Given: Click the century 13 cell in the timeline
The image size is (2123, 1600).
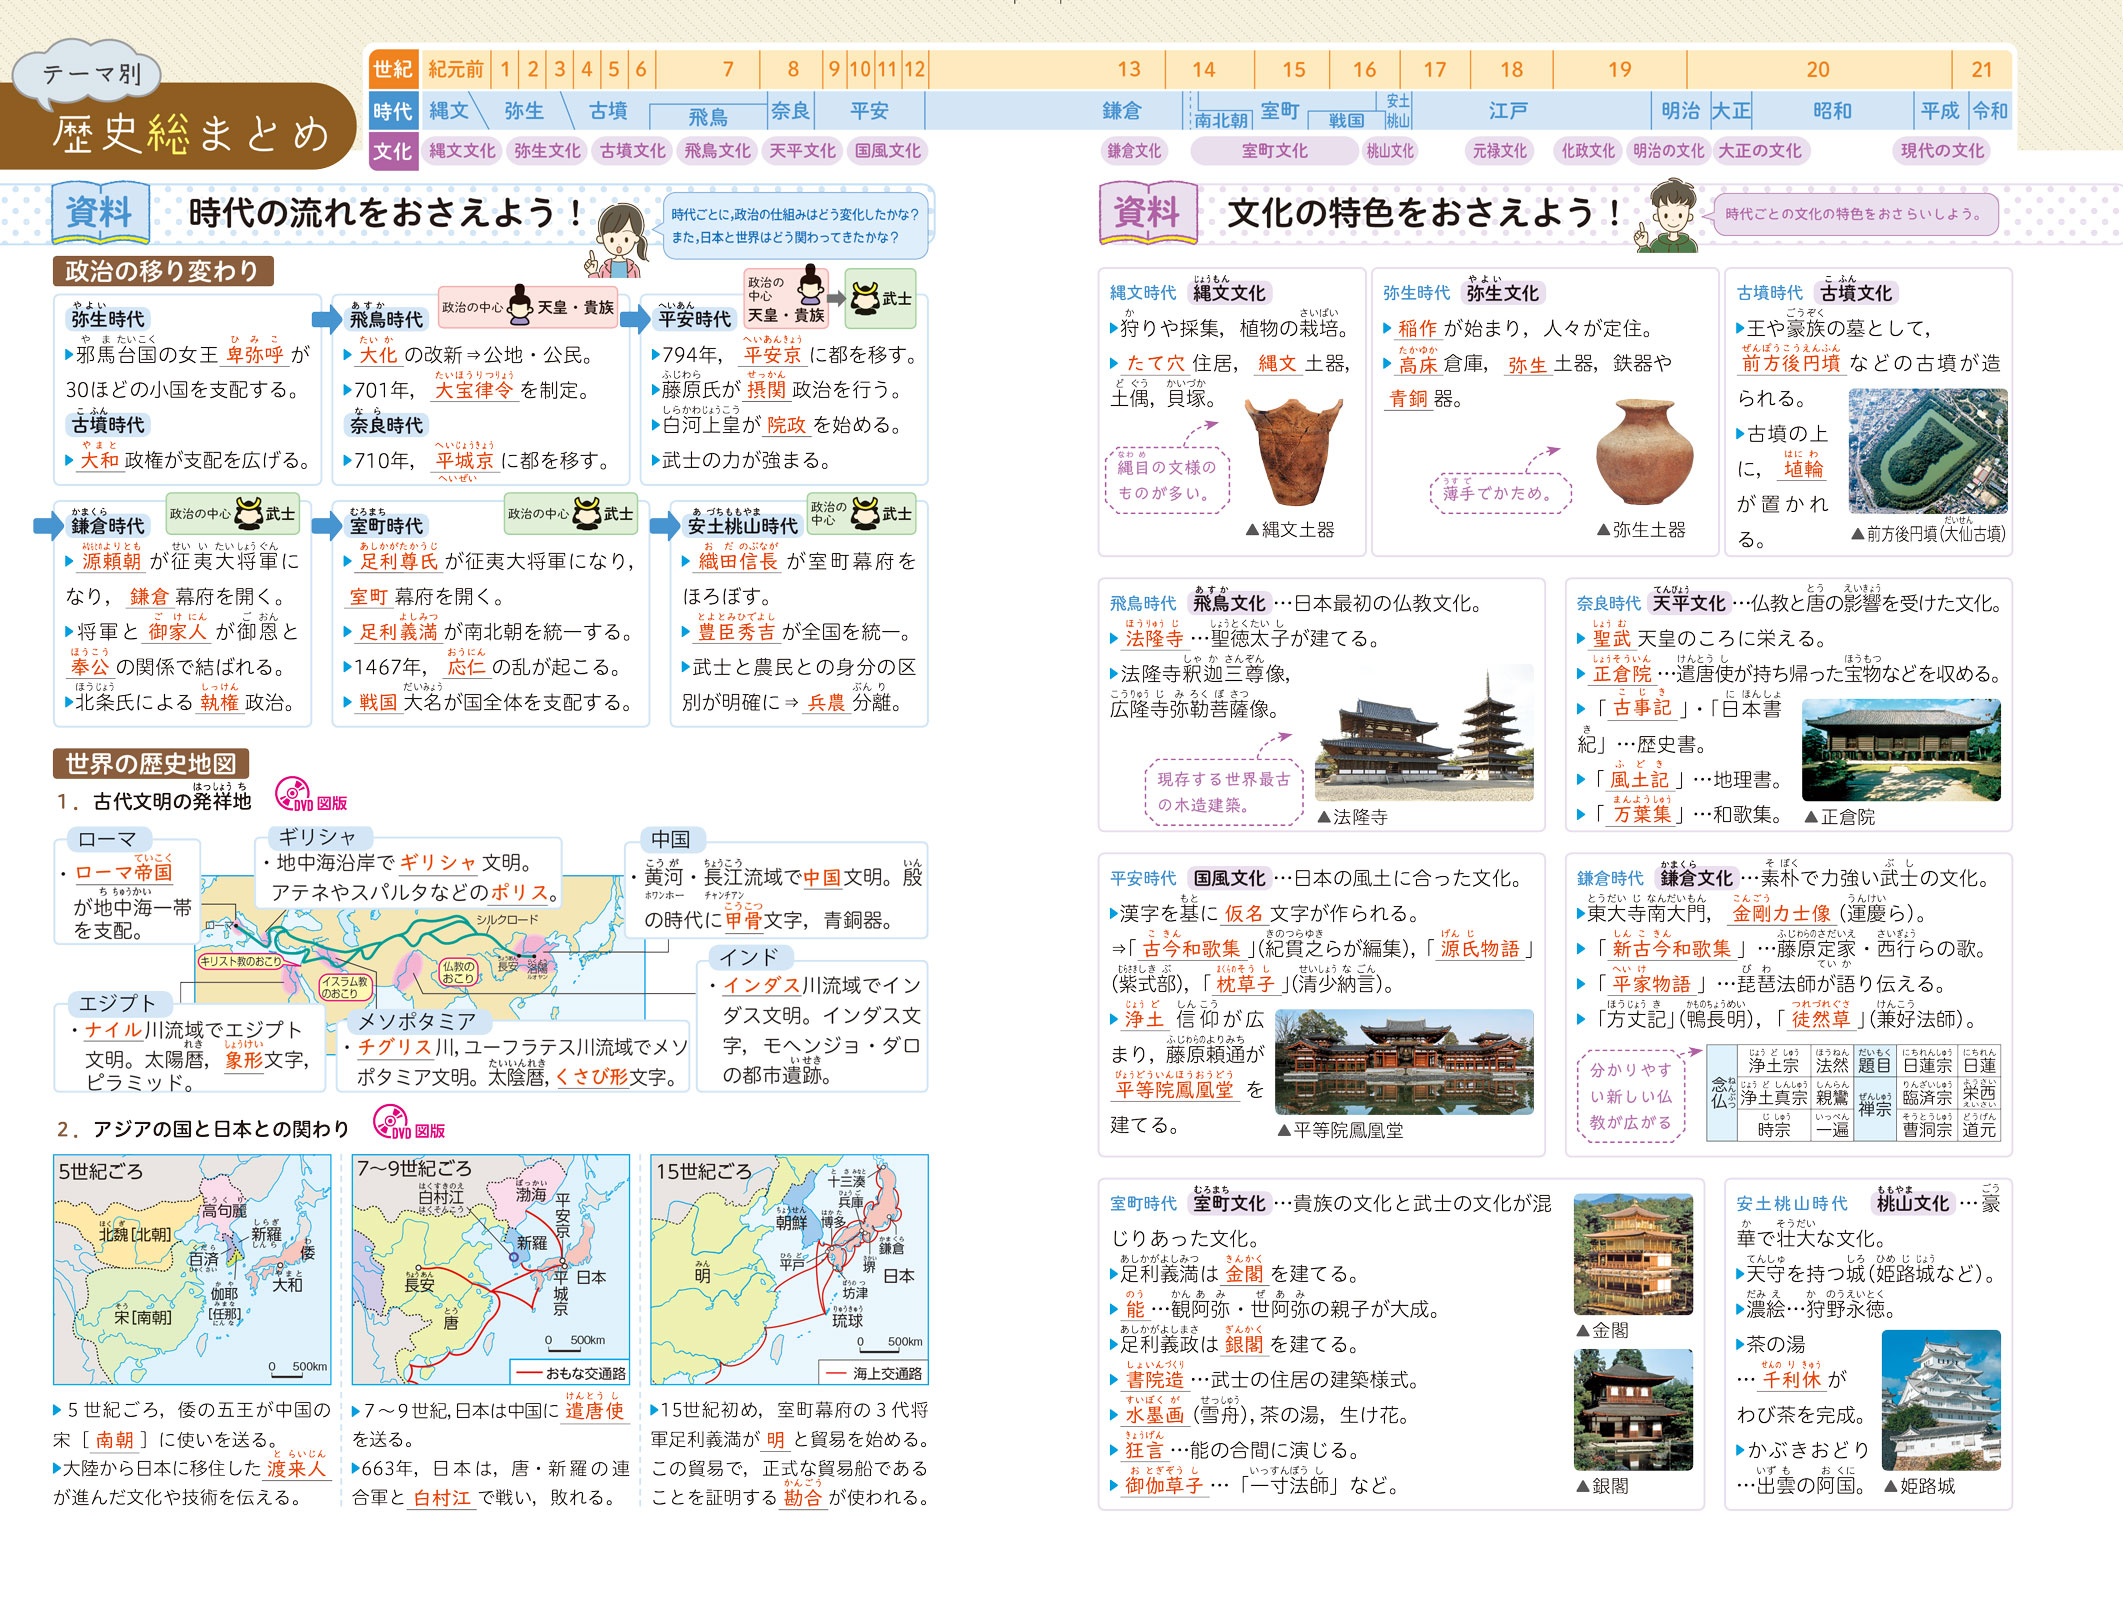Looking at the screenshot, I should point(1128,69).
